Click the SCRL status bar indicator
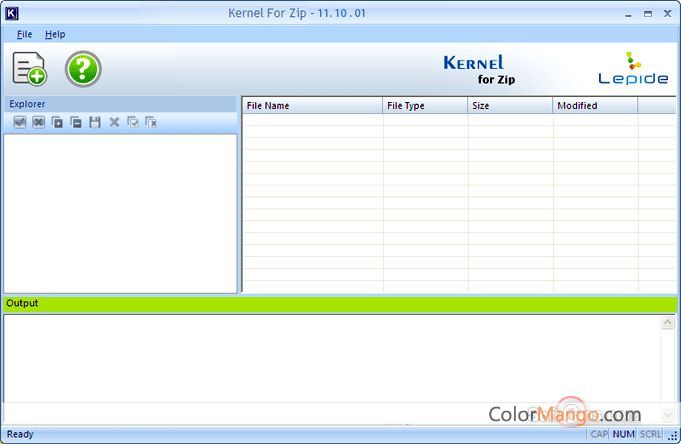 [650, 434]
